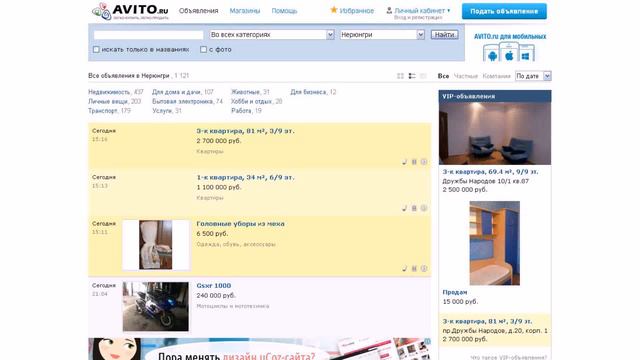The height and width of the screenshot is (360, 640).
Task: Click Подать объявление button
Action: tap(504, 11)
